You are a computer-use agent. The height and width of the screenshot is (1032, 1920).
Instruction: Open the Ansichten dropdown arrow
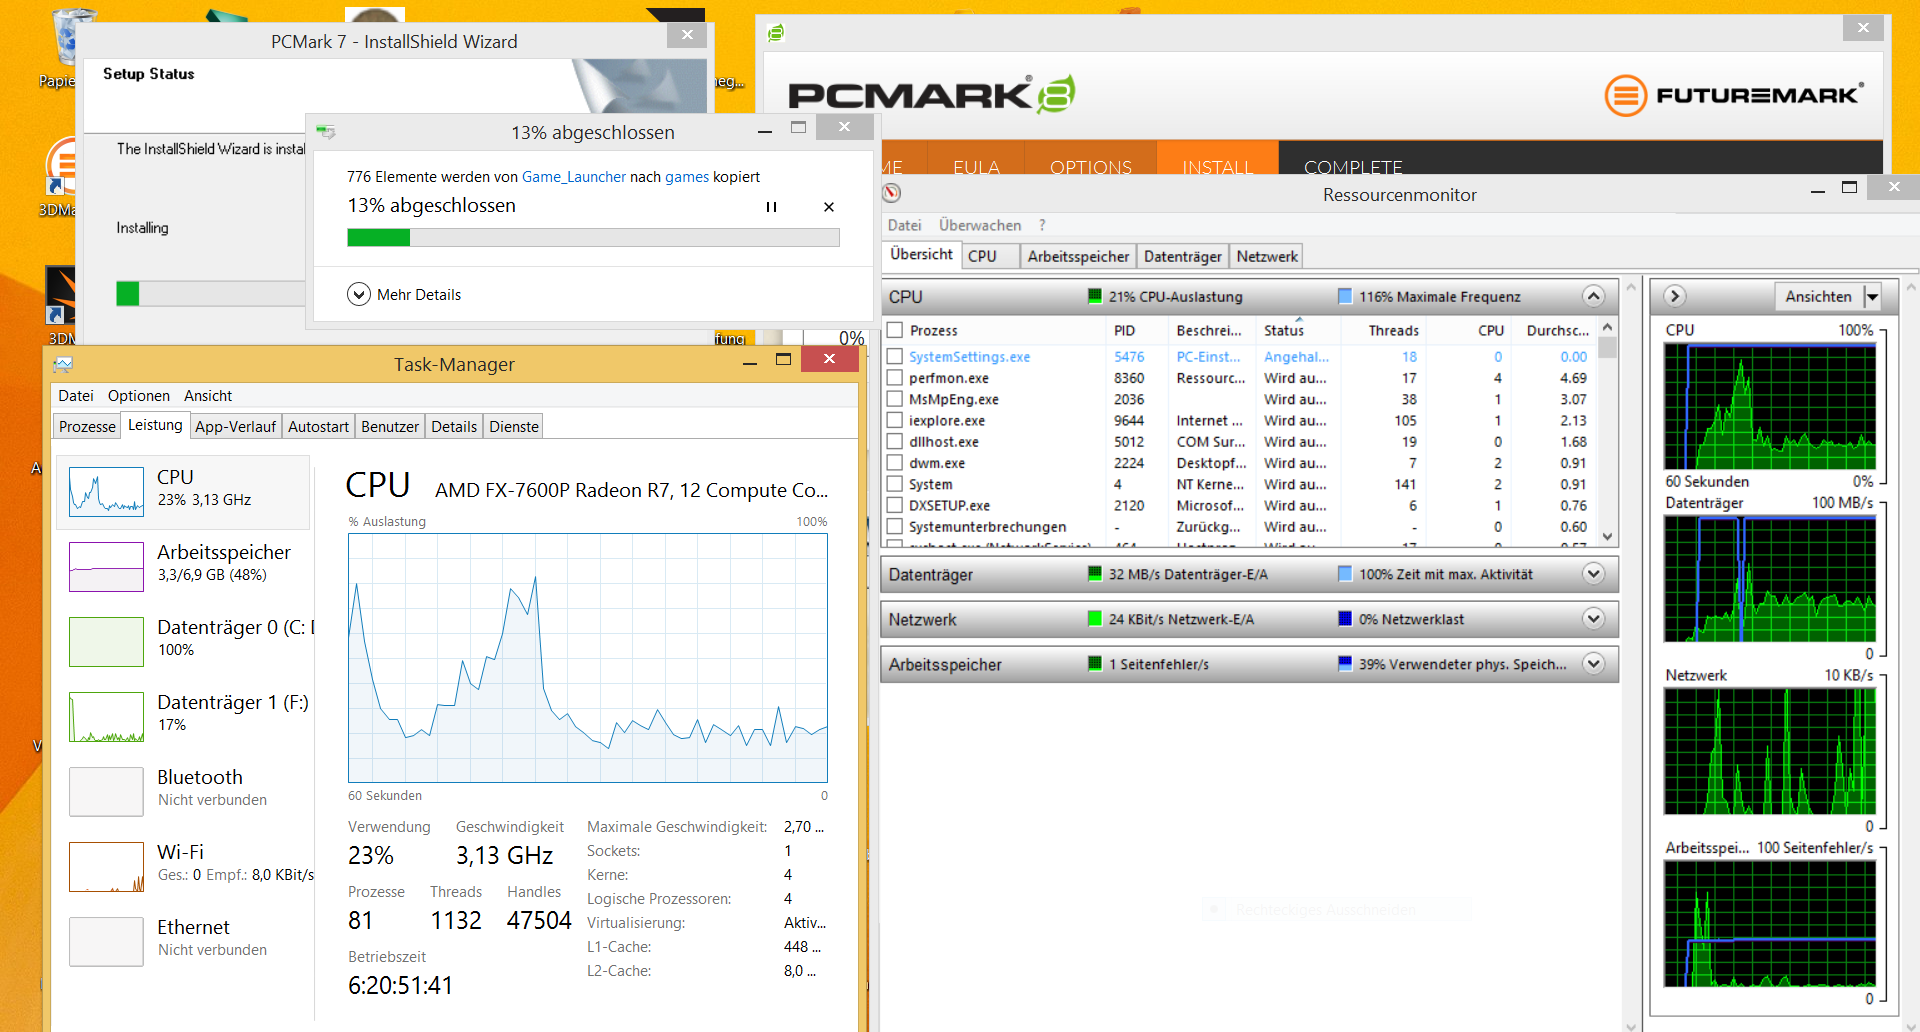point(1872,297)
